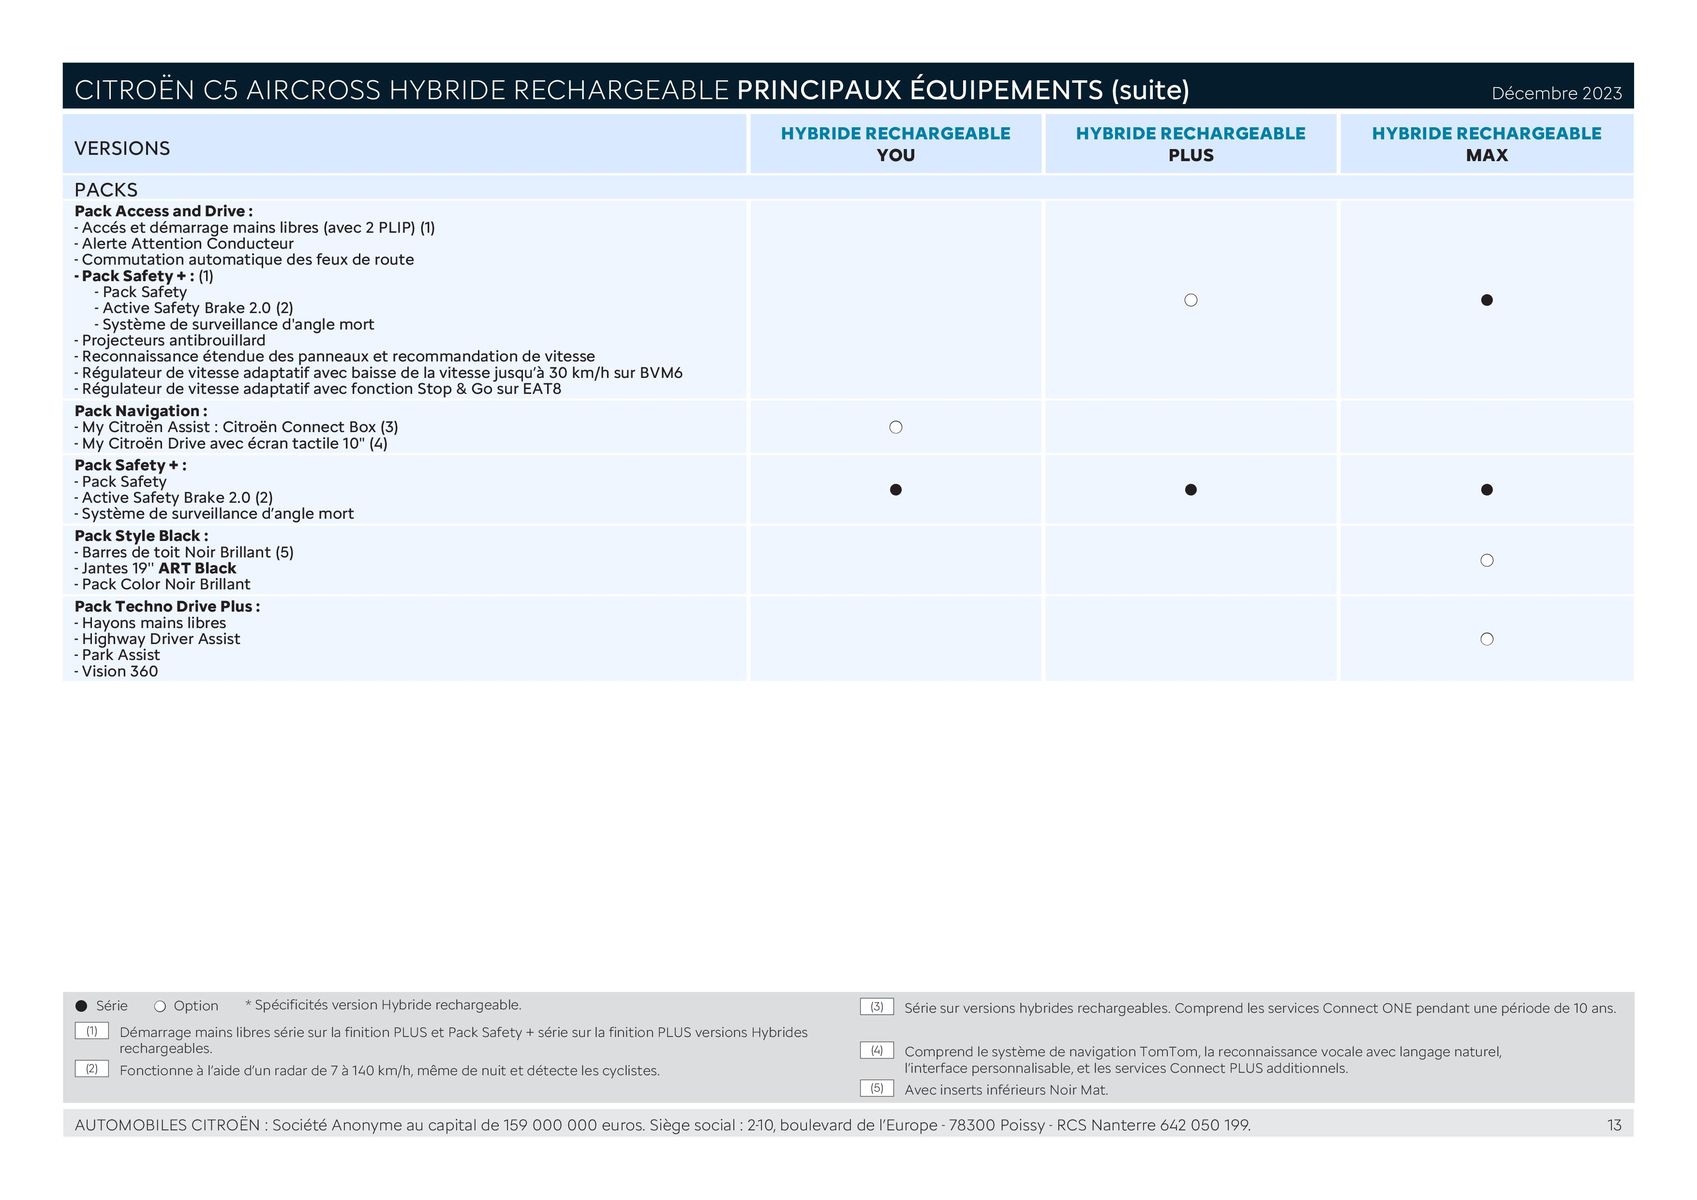Click the 'Highway Driver Assist' line
1697x1200 pixels.
click(157, 639)
